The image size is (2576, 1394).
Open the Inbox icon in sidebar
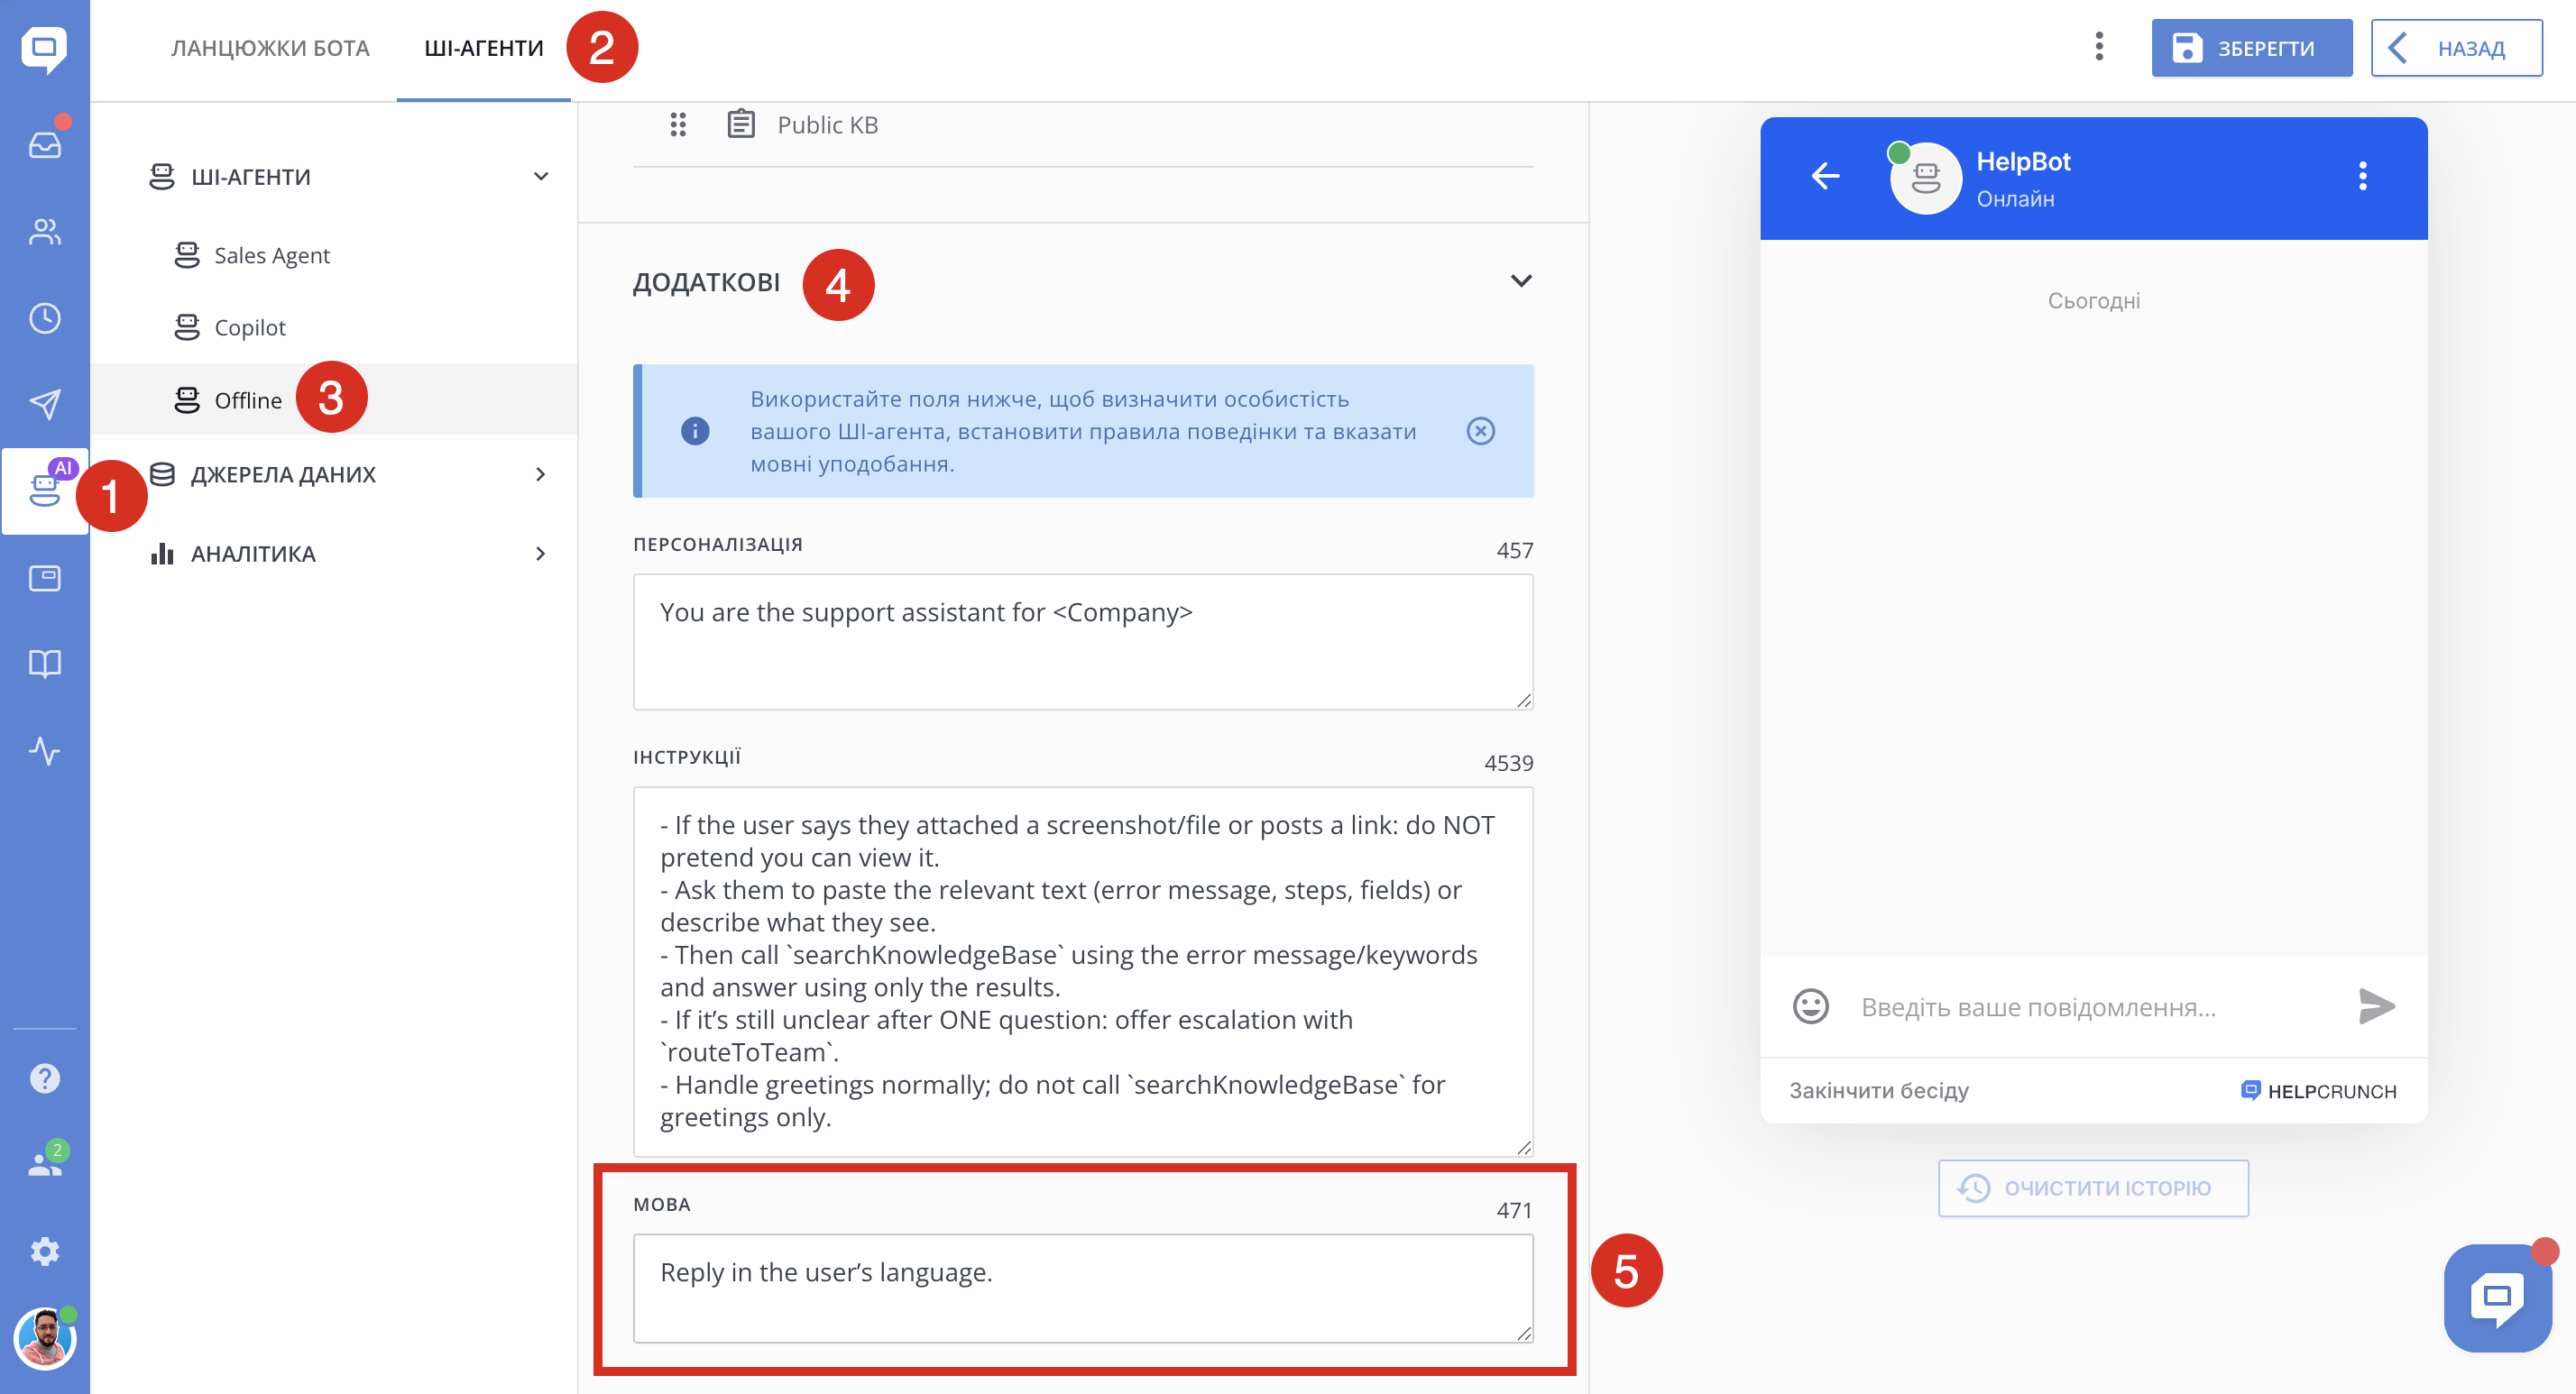(x=44, y=145)
